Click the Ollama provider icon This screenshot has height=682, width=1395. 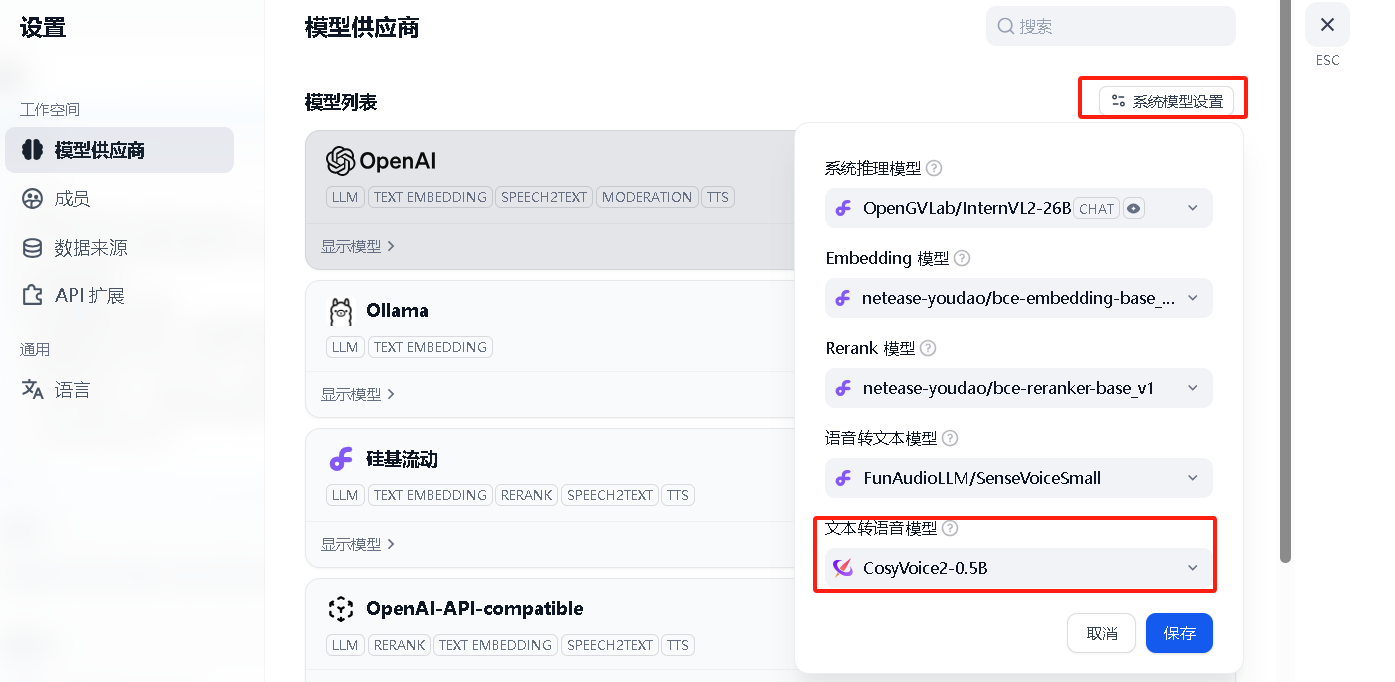coord(341,310)
